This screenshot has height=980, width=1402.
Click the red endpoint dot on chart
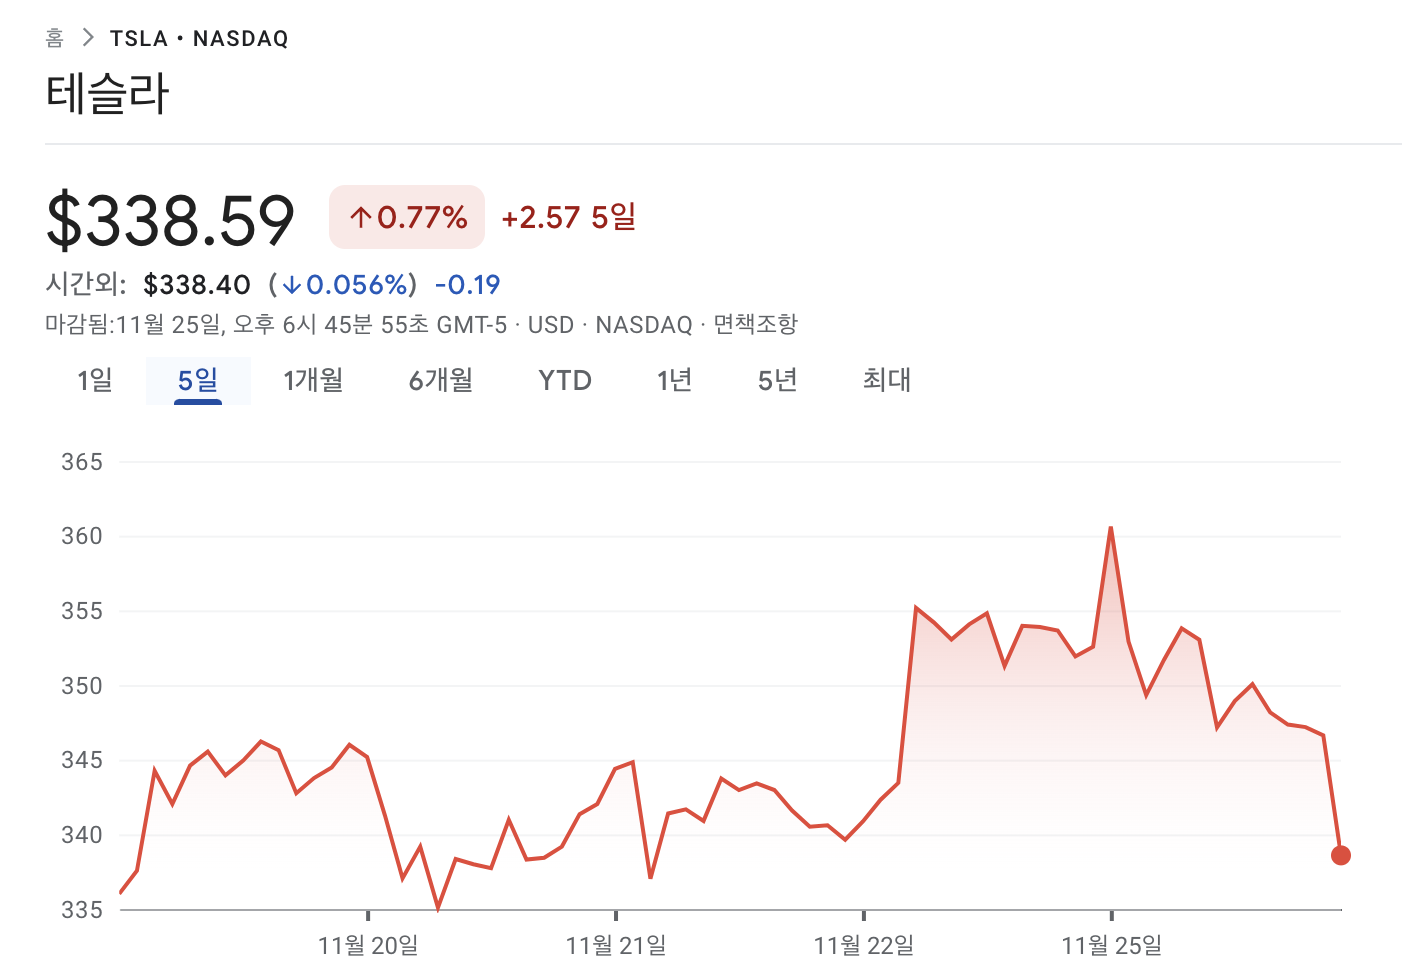coord(1341,855)
